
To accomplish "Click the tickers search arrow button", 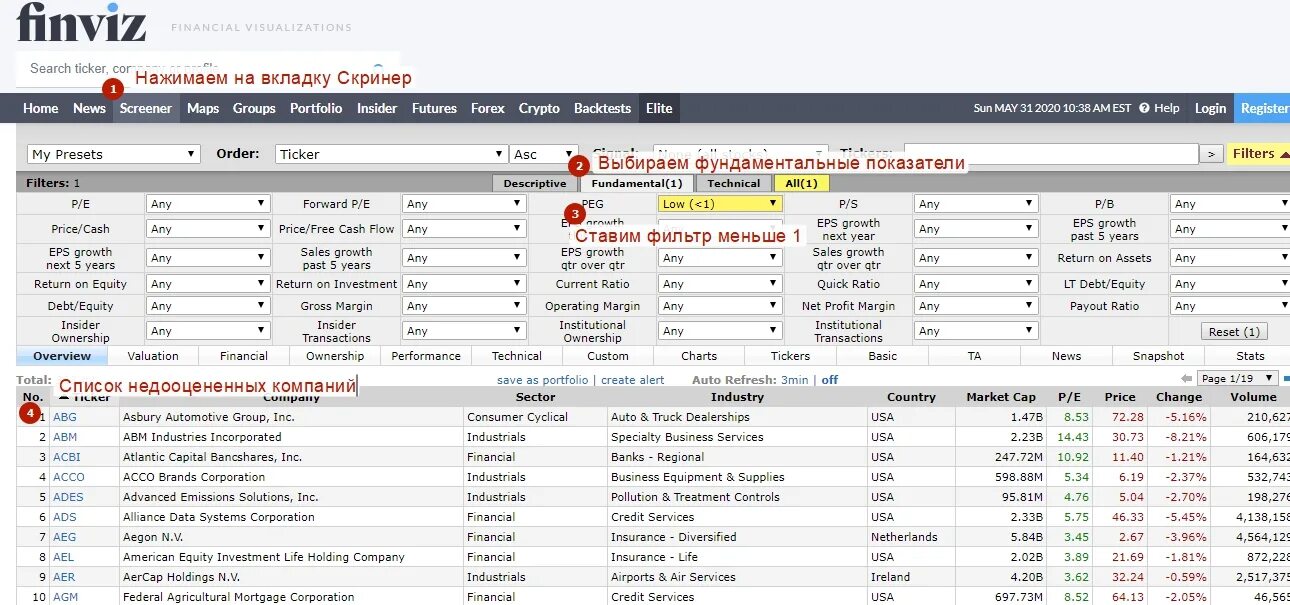I will pos(1211,154).
